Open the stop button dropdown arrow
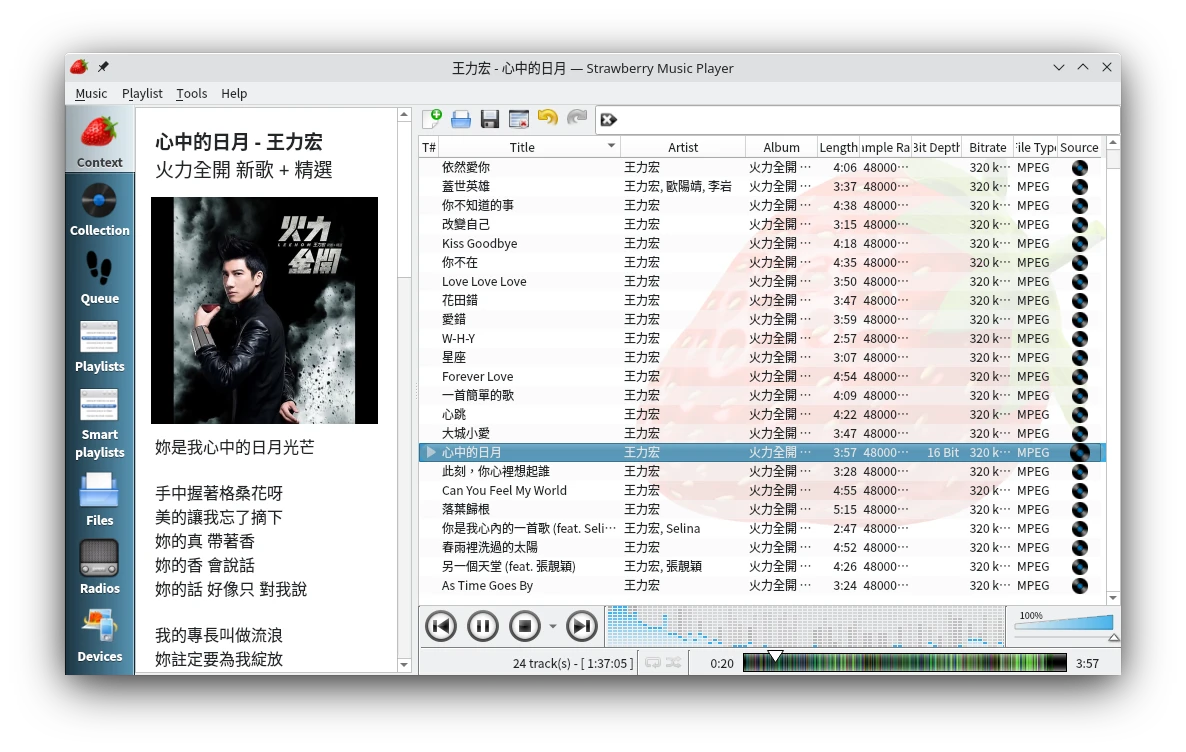This screenshot has width=1186, height=752. (552, 627)
